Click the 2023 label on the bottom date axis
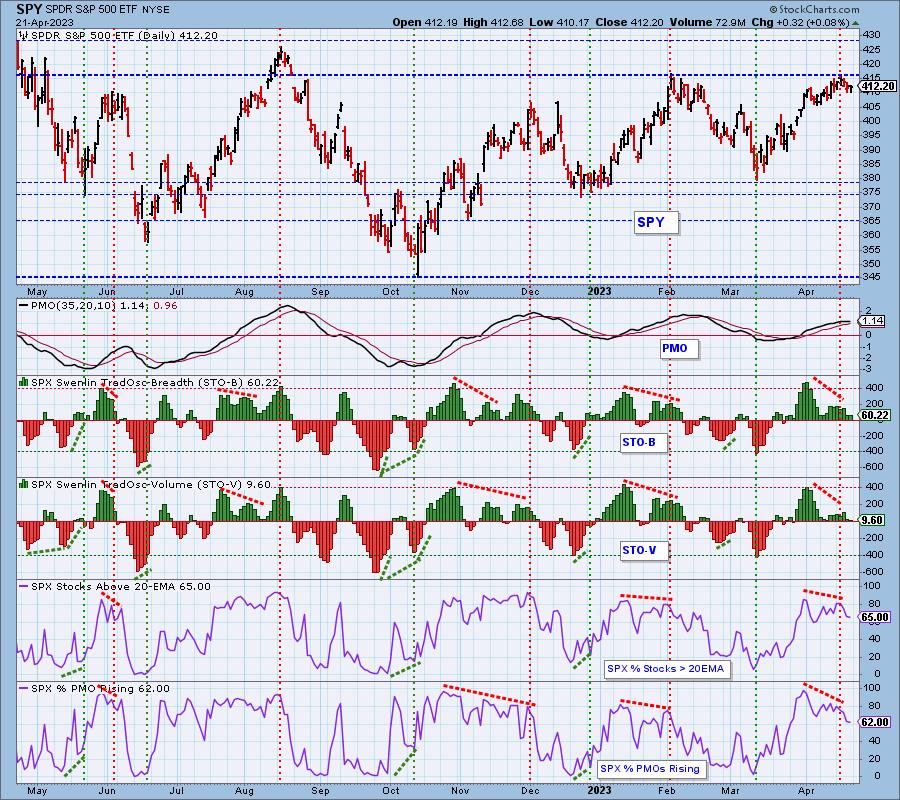Image resolution: width=900 pixels, height=800 pixels. coord(599,790)
